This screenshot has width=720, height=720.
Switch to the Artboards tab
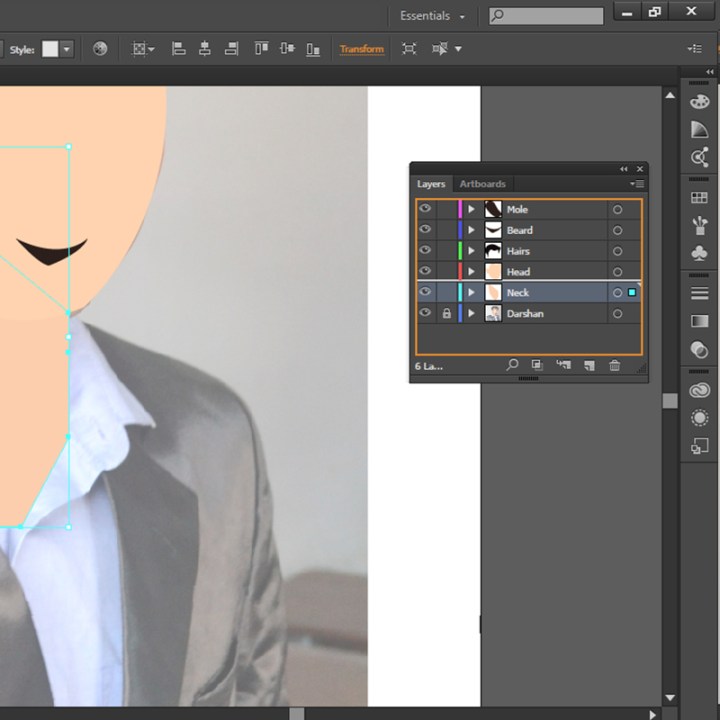[482, 184]
